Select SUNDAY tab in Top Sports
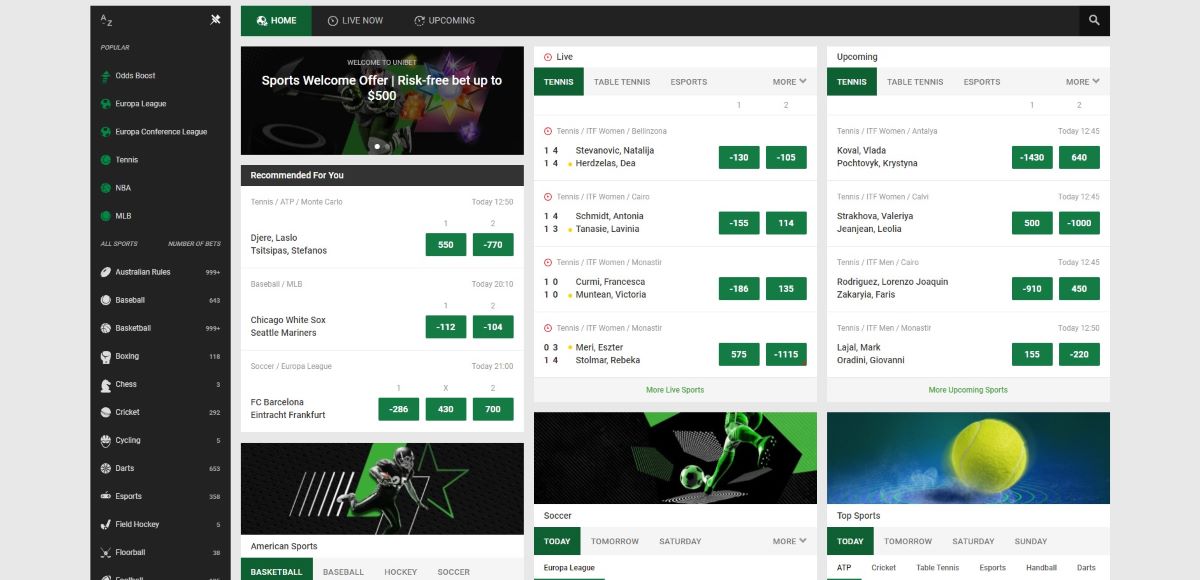1200x580 pixels. click(1031, 541)
